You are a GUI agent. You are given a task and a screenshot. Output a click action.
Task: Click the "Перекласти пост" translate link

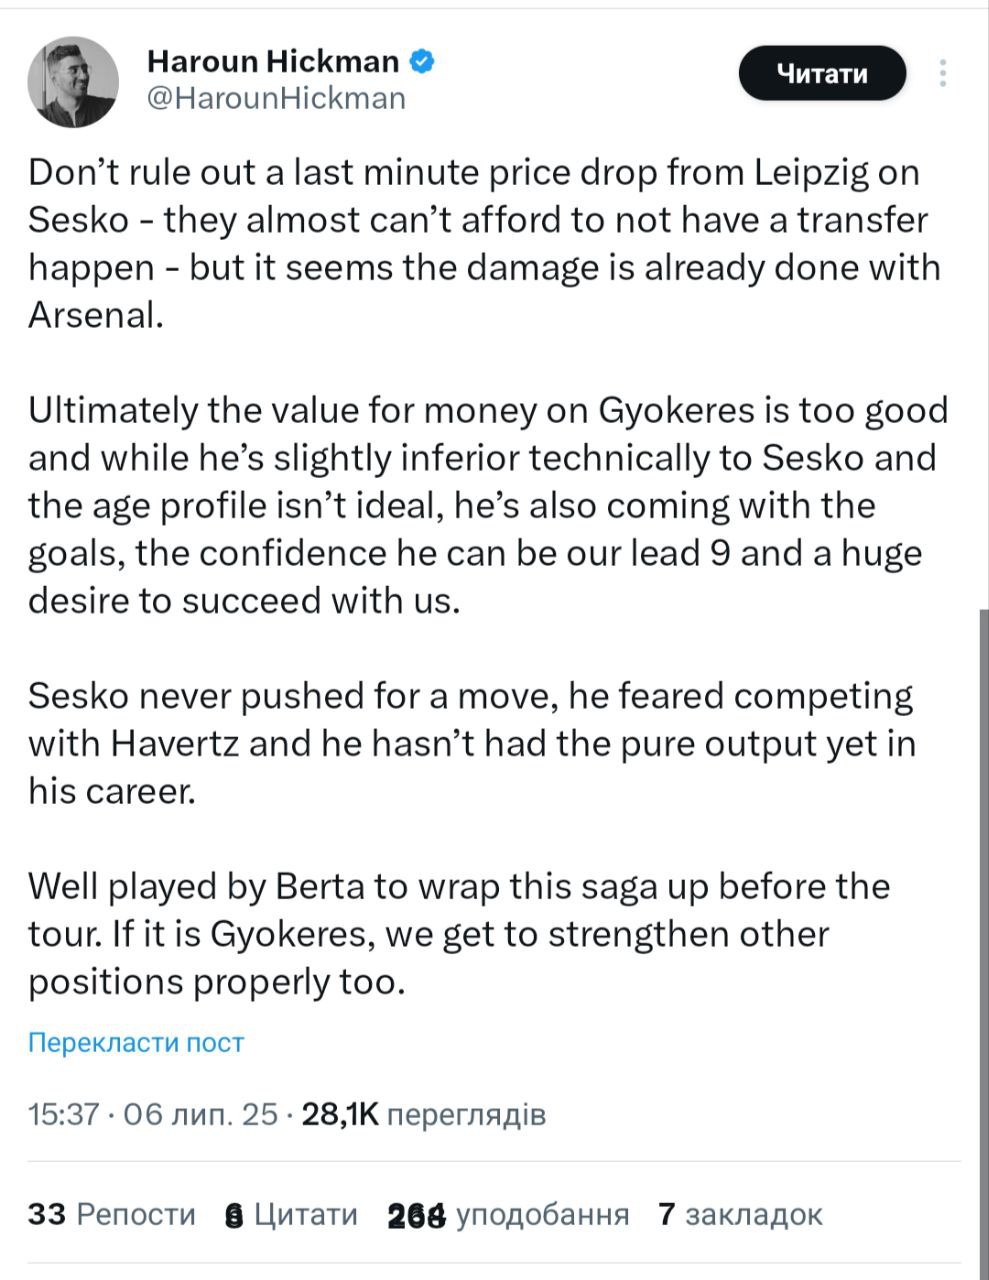[136, 1043]
